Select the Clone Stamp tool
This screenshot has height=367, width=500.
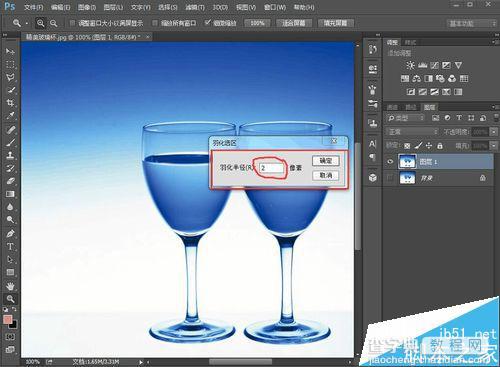10,155
